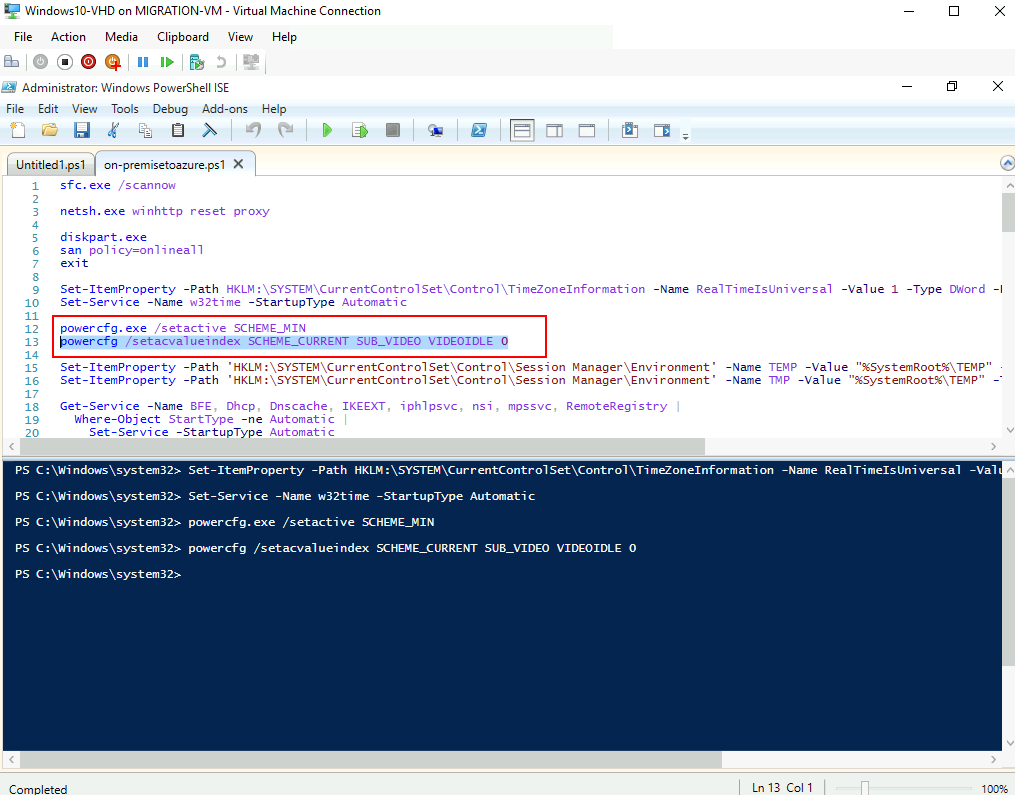Click script pane horizontal scroll right arrow
1015x795 pixels.
[994, 446]
